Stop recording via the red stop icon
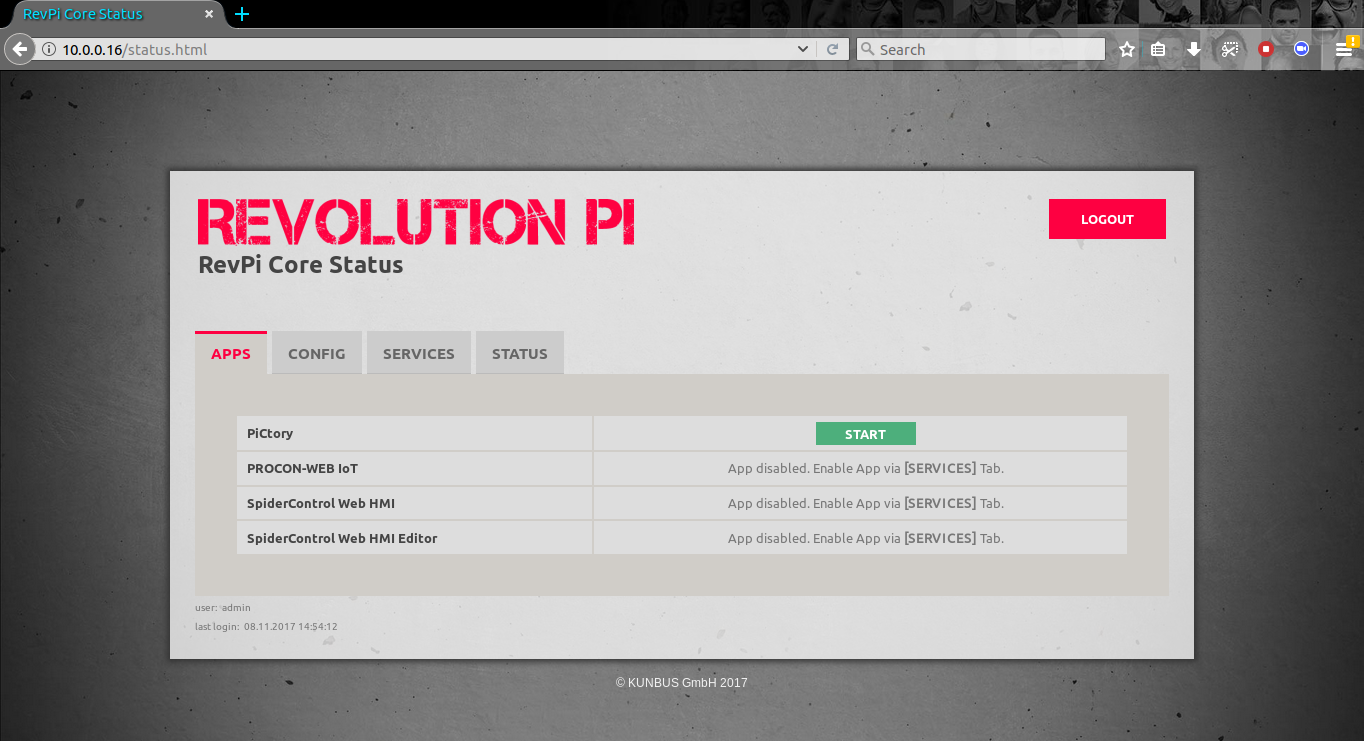The width and height of the screenshot is (1364, 741). click(x=1265, y=48)
